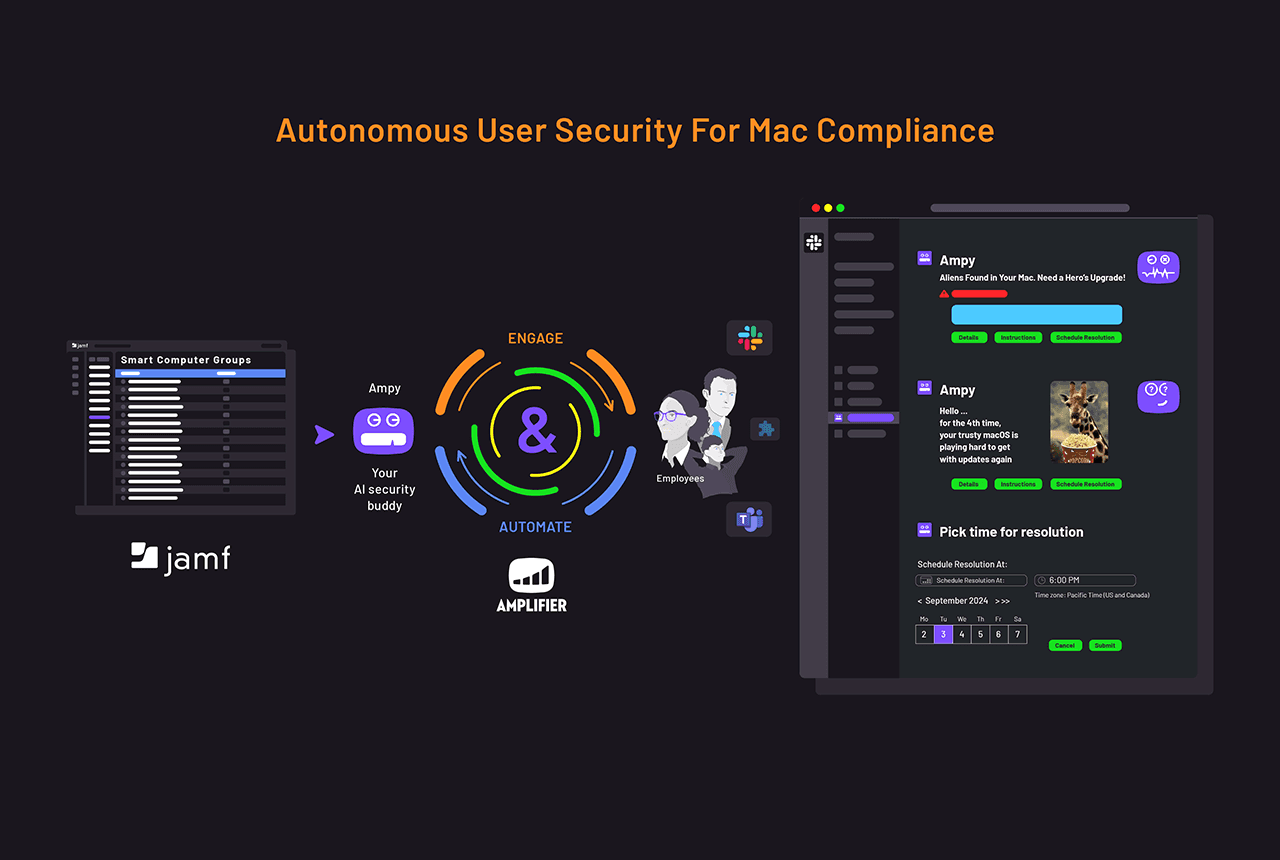The width and height of the screenshot is (1280, 860).
Task: Click Instructions under the giraffe message
Action: pyautogui.click(x=1018, y=484)
